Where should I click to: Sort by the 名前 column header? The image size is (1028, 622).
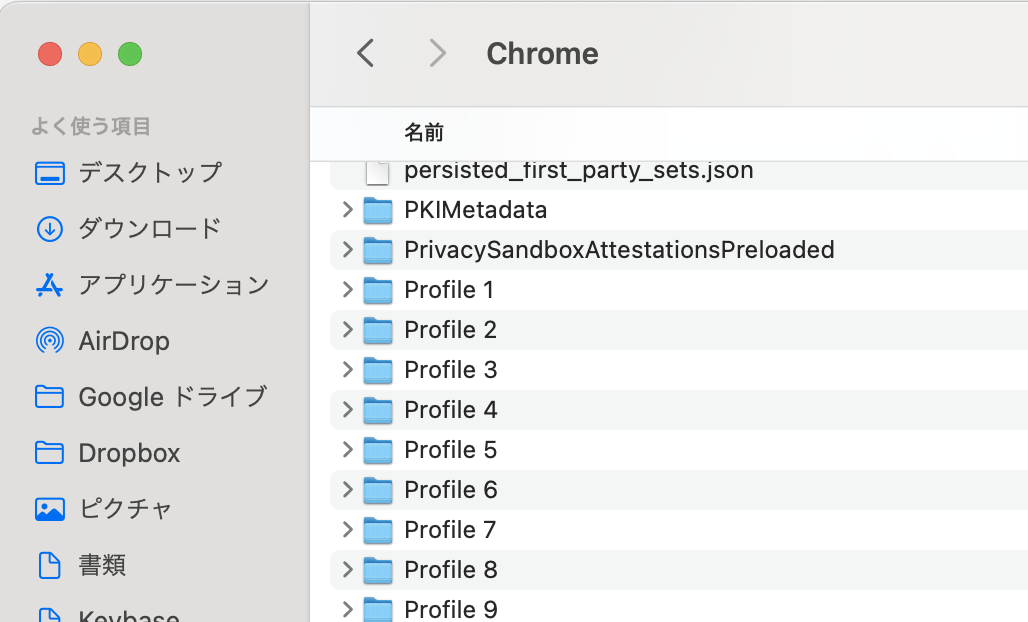(424, 132)
